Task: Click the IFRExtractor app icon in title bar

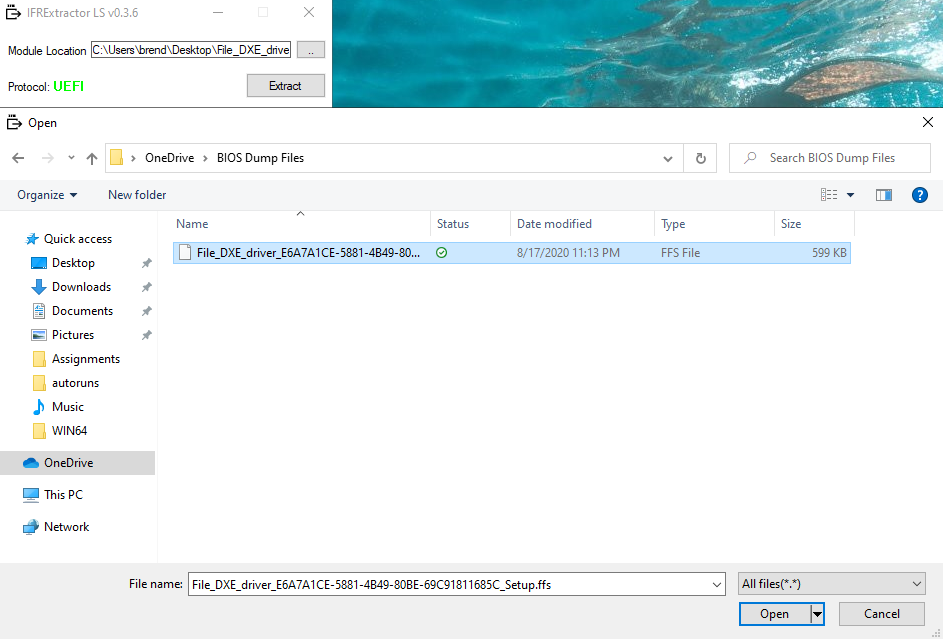Action: 13,12
